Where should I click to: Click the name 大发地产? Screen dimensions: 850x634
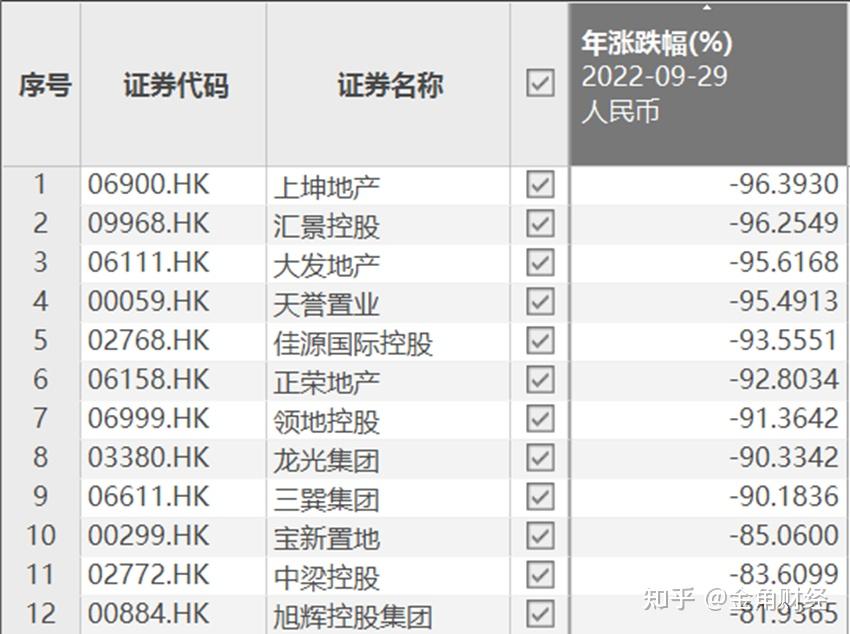click(326, 266)
